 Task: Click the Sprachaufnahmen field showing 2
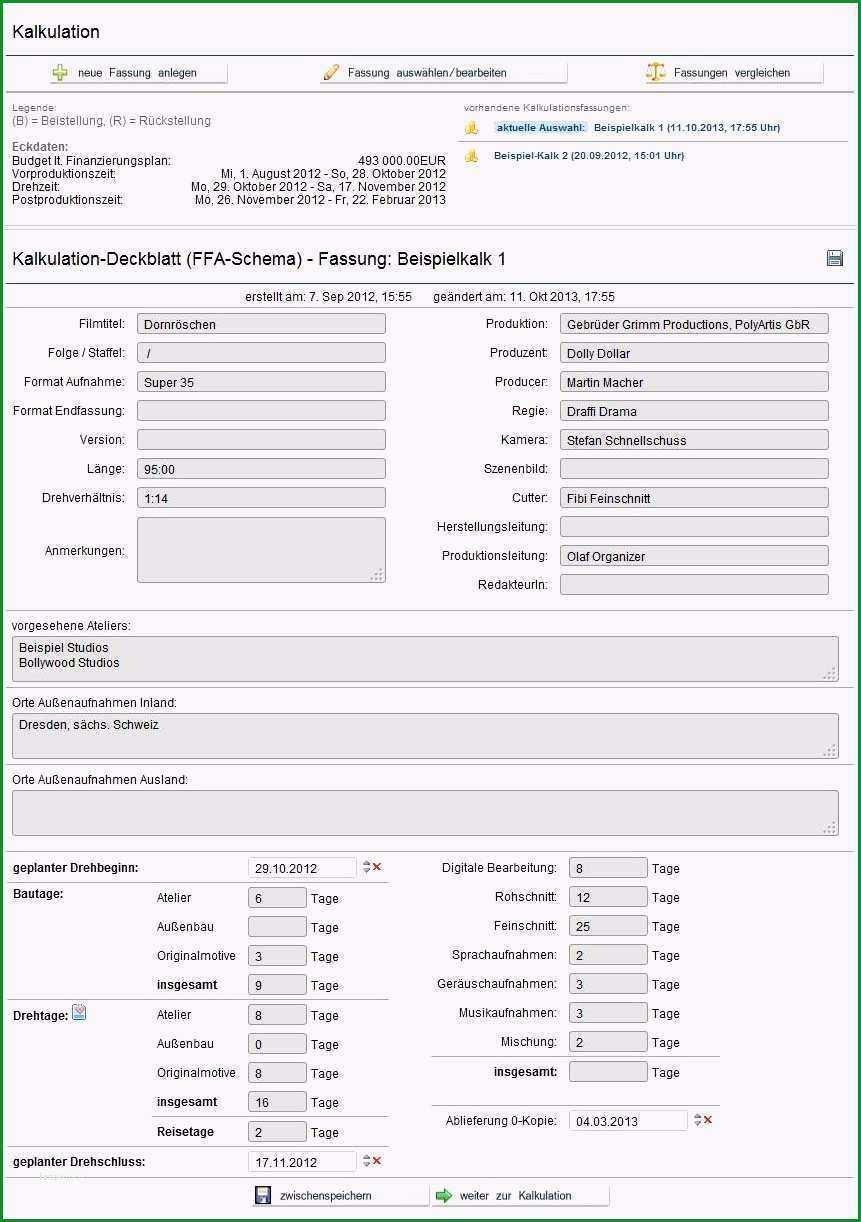coord(608,955)
